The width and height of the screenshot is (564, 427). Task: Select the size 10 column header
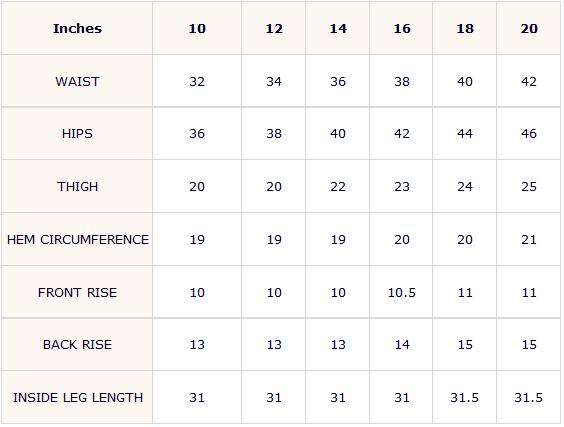197,28
